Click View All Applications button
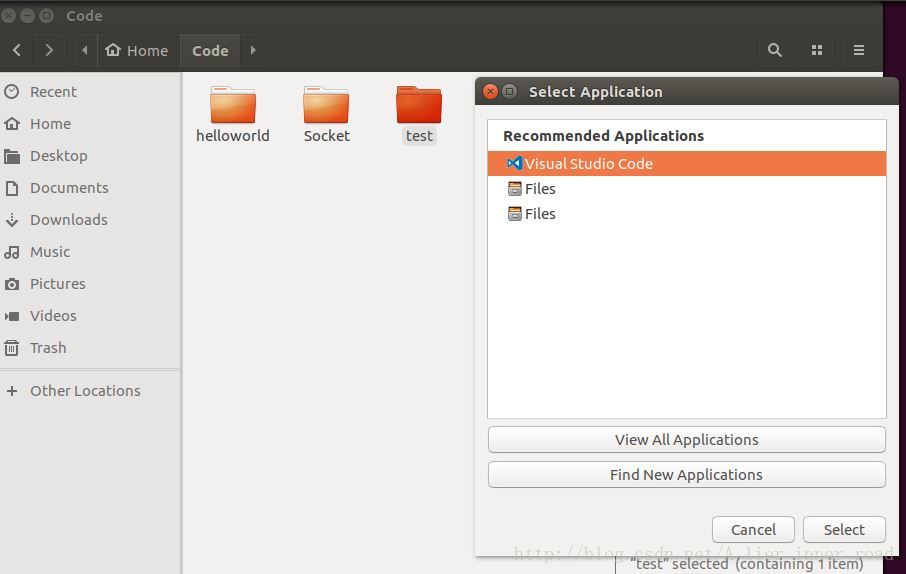906x574 pixels. 686,440
